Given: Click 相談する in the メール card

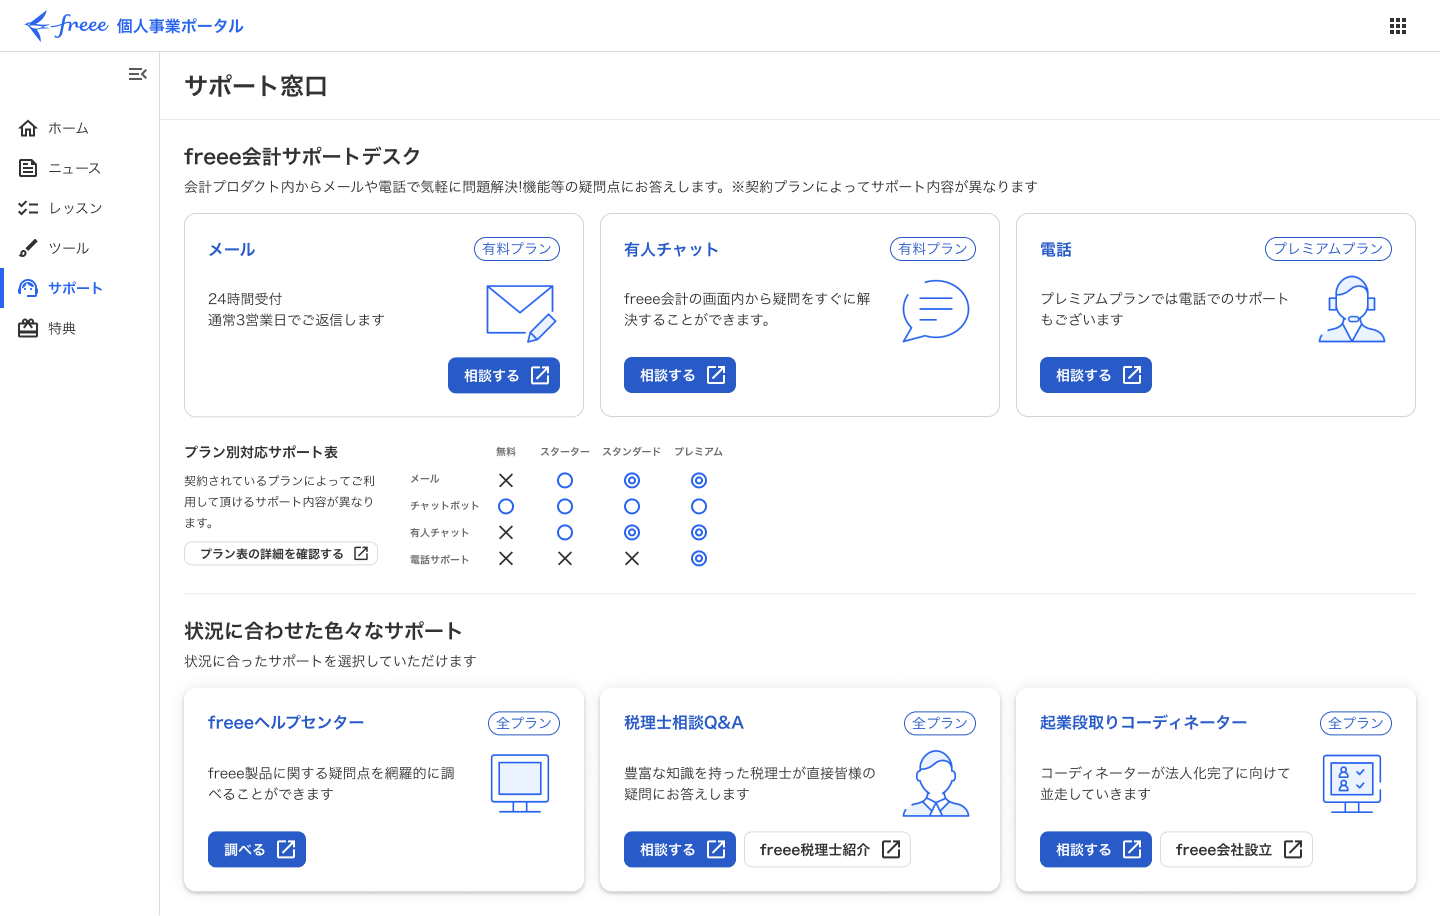Looking at the screenshot, I should [504, 375].
